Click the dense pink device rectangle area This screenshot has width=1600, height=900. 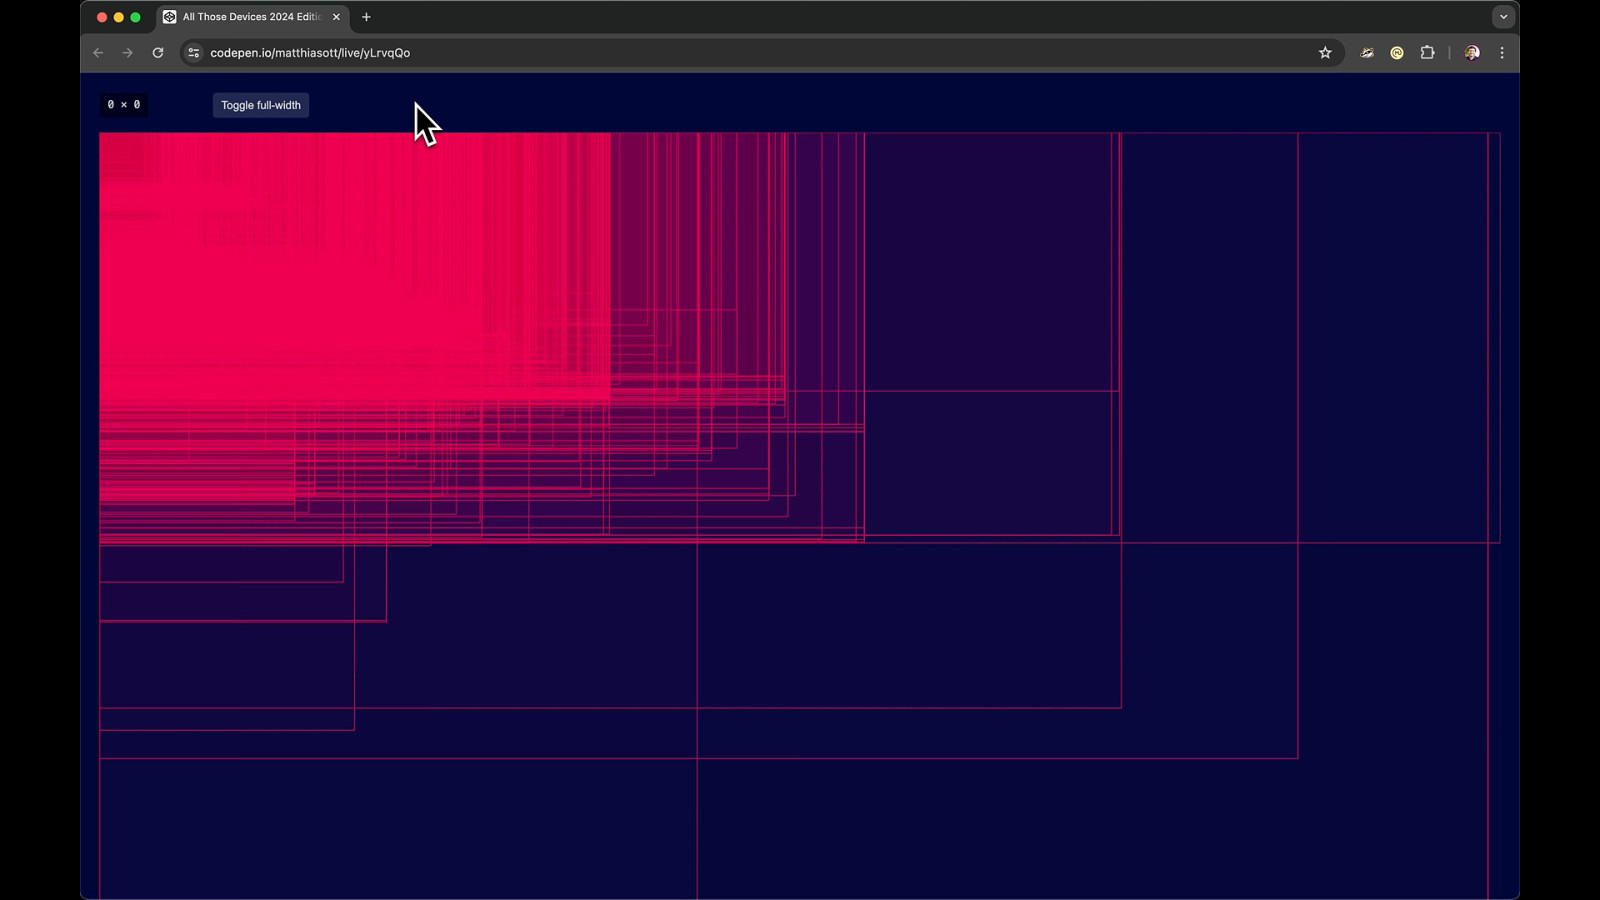tap(355, 265)
